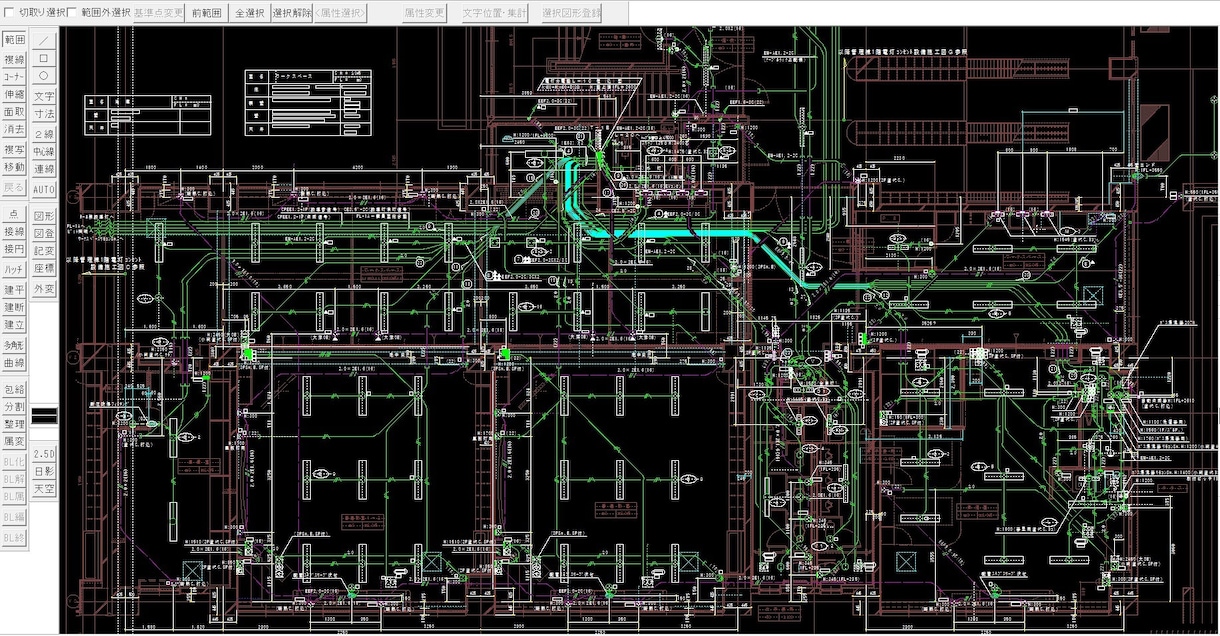
Task: Click the 選択解除 button
Action: pyautogui.click(x=292, y=13)
